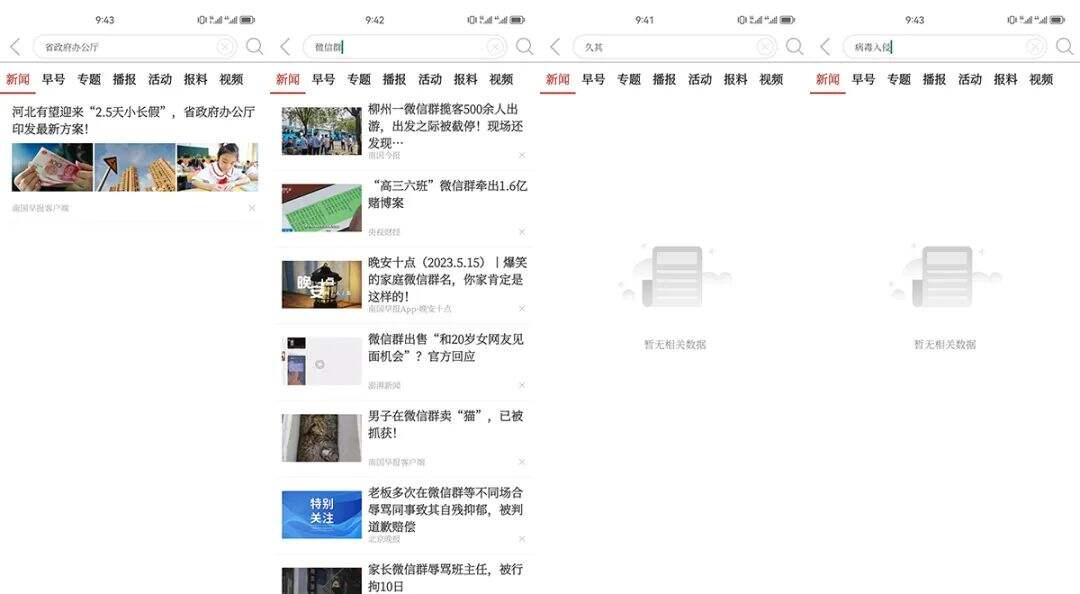
Task: Dismiss the 老板多次在微信群 article
Action: click(x=522, y=538)
